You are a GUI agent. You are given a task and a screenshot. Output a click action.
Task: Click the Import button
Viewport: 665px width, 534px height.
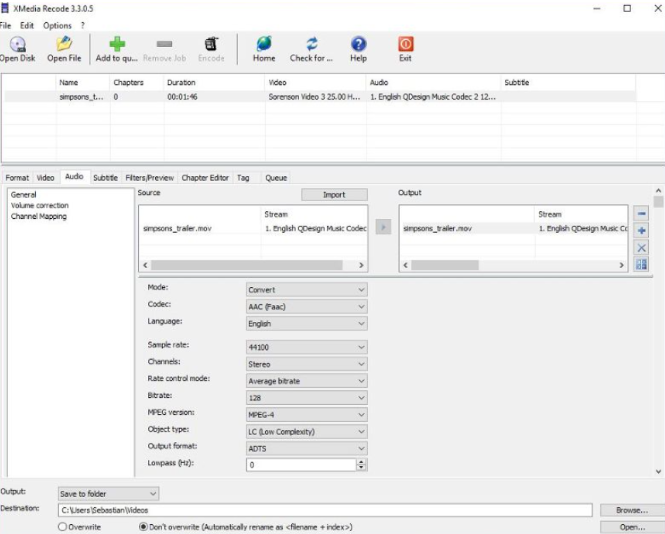coord(334,194)
